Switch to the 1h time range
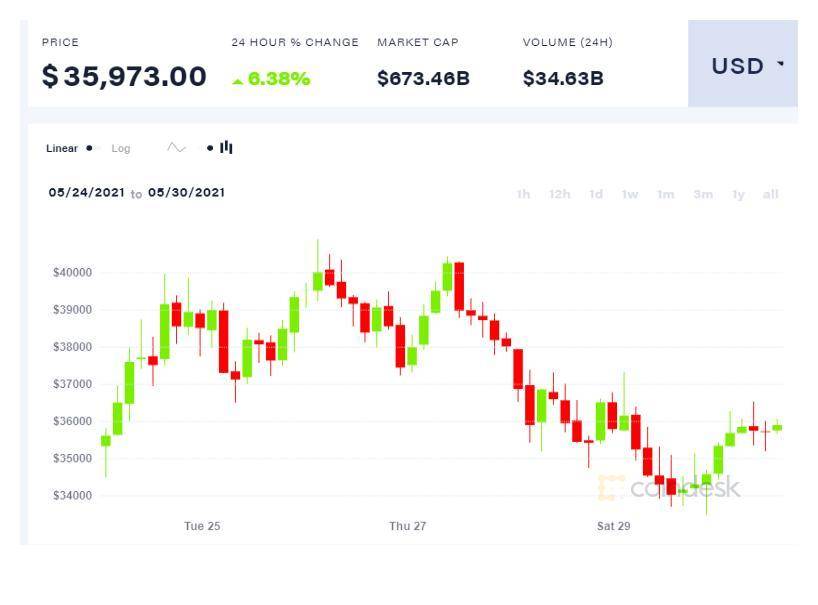Image resolution: width=818 pixels, height=605 pixels. (x=520, y=196)
